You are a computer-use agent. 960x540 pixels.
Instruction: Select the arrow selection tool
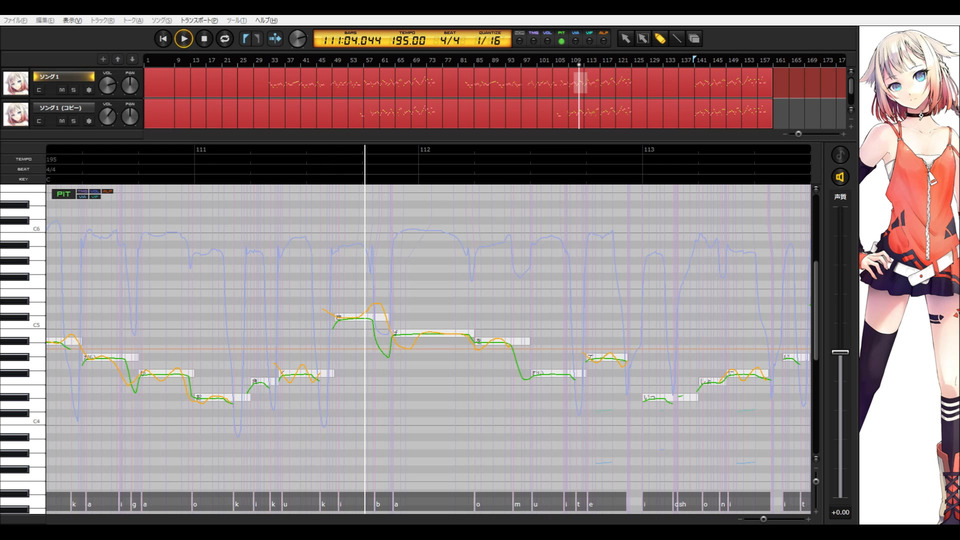point(625,39)
